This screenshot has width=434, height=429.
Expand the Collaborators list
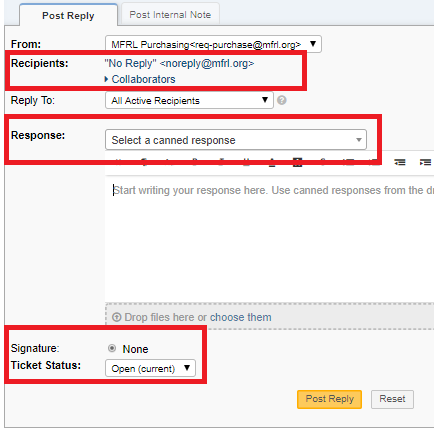point(140,79)
